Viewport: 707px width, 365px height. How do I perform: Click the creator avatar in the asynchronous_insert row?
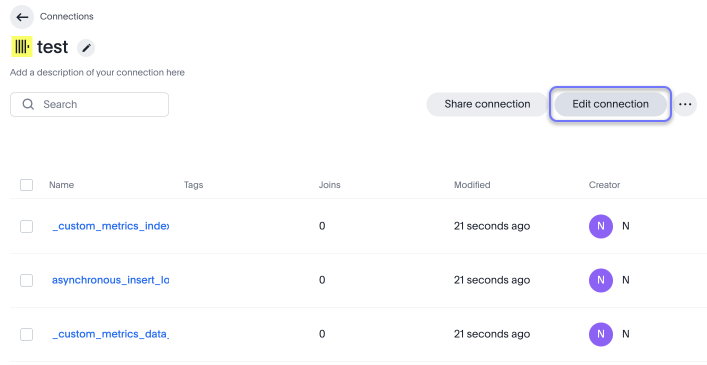click(601, 280)
